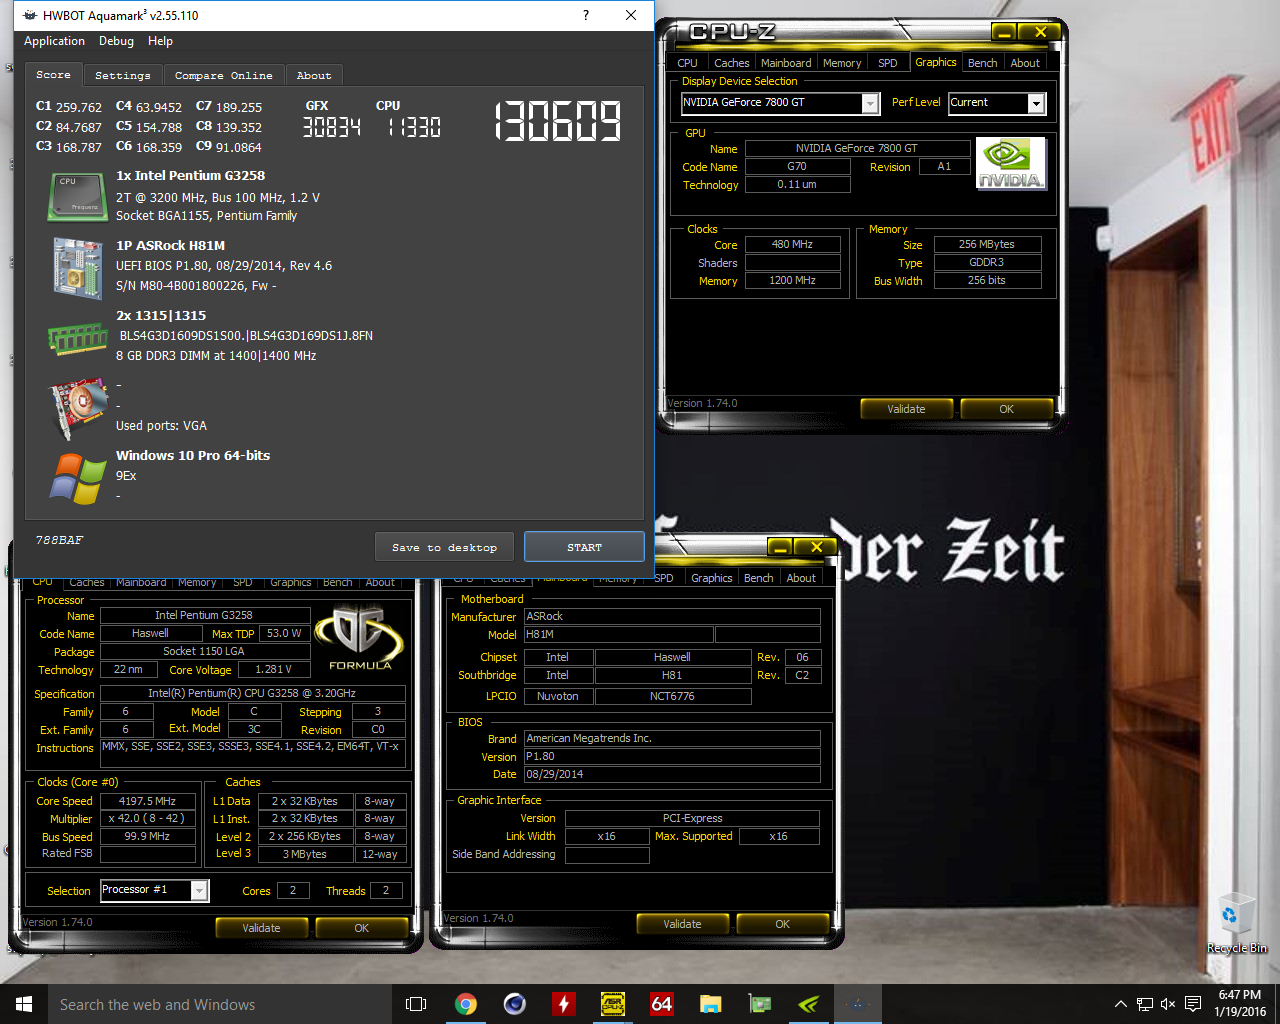Click the 788BAF code in Aquamark
The width and height of the screenshot is (1280, 1024).
point(59,540)
